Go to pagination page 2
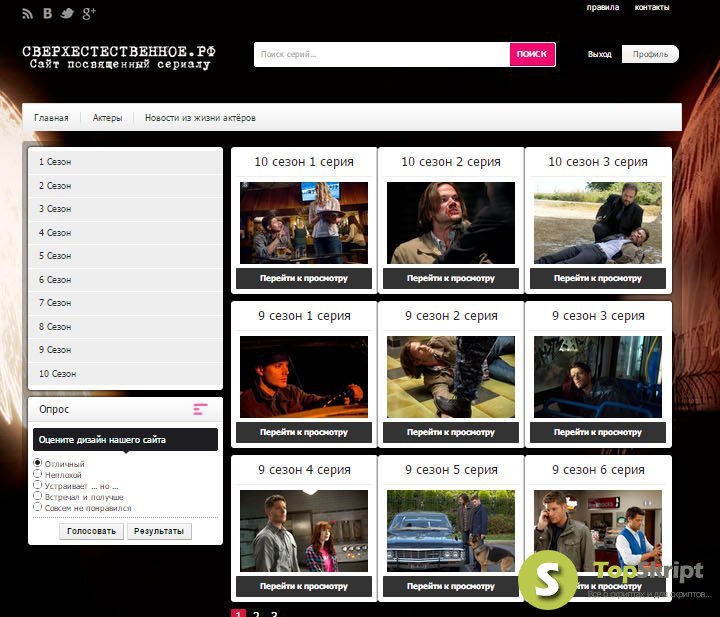The height and width of the screenshot is (617, 720). point(256,614)
